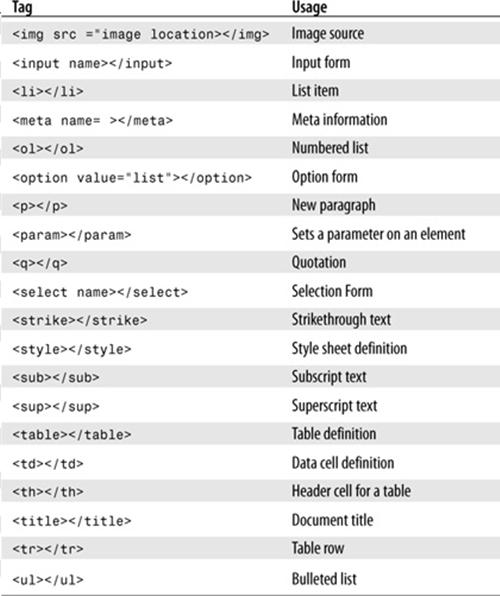The image size is (500, 596).
Task: Click the 'Subscript text' usage cell
Action: point(329,377)
